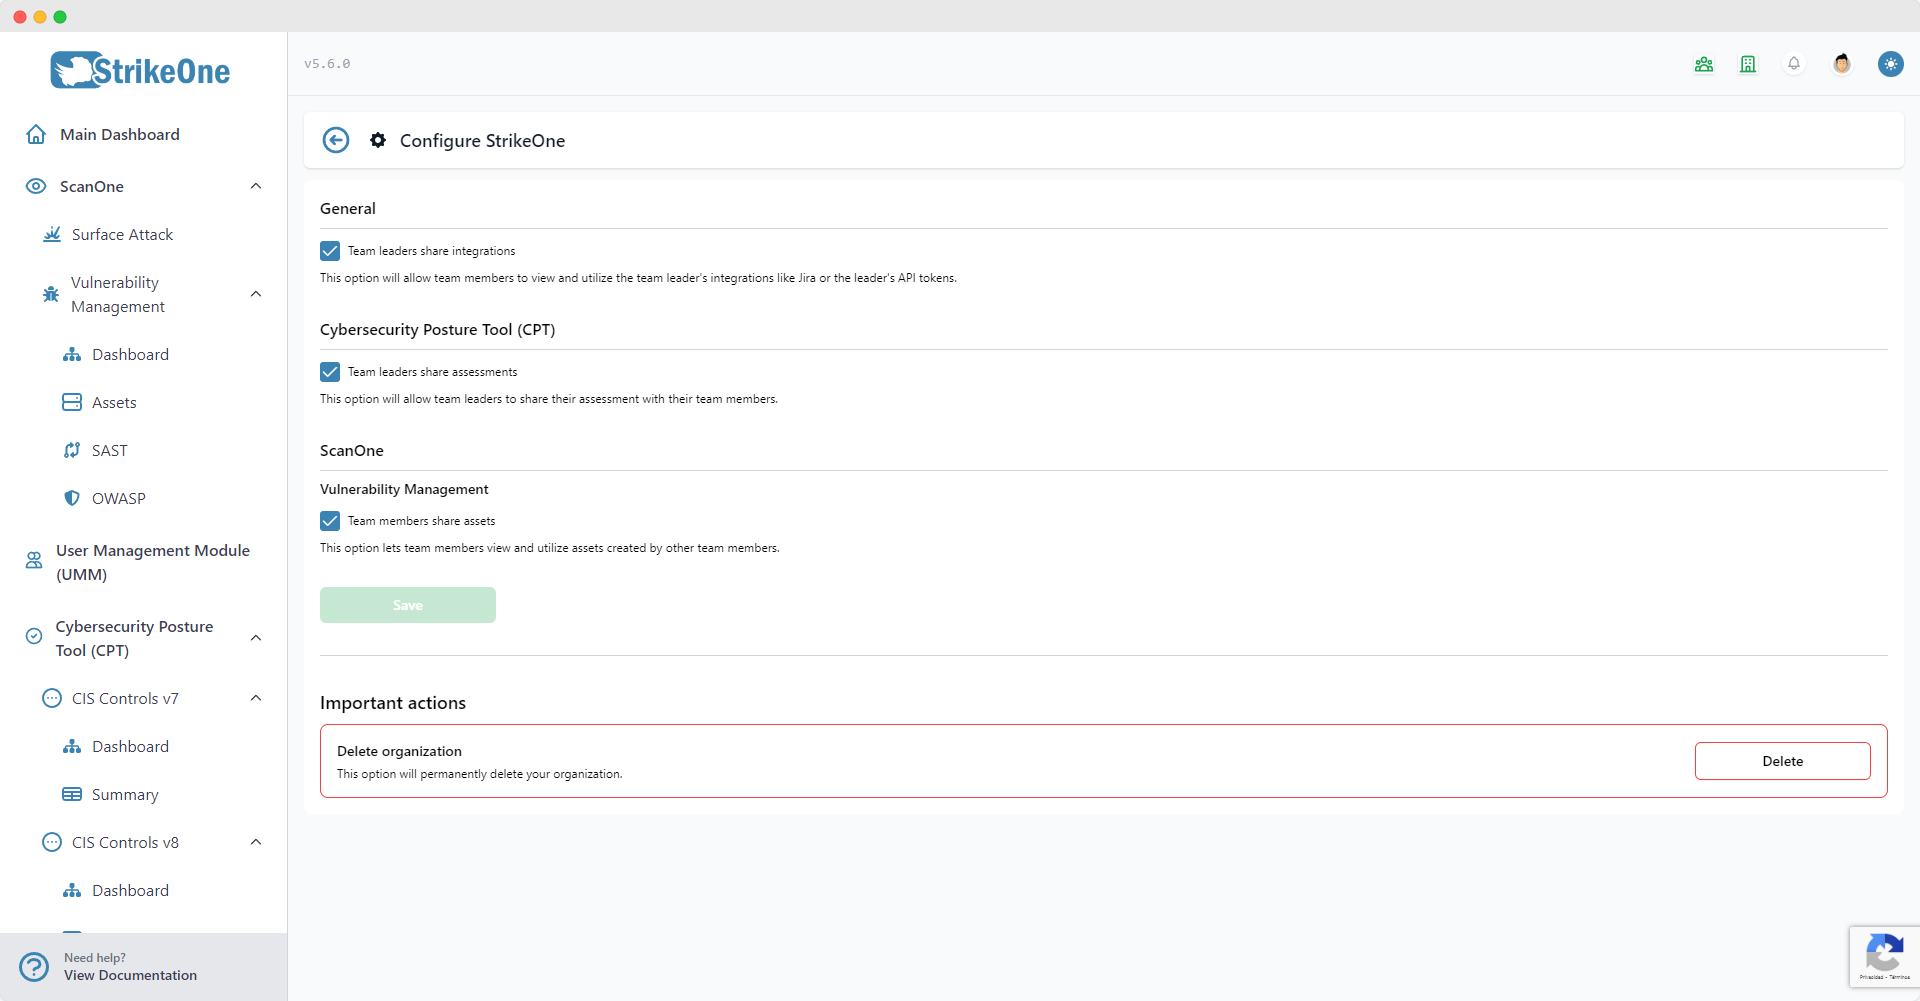Click the green organization building icon
The width and height of the screenshot is (1920, 1001).
click(1747, 63)
